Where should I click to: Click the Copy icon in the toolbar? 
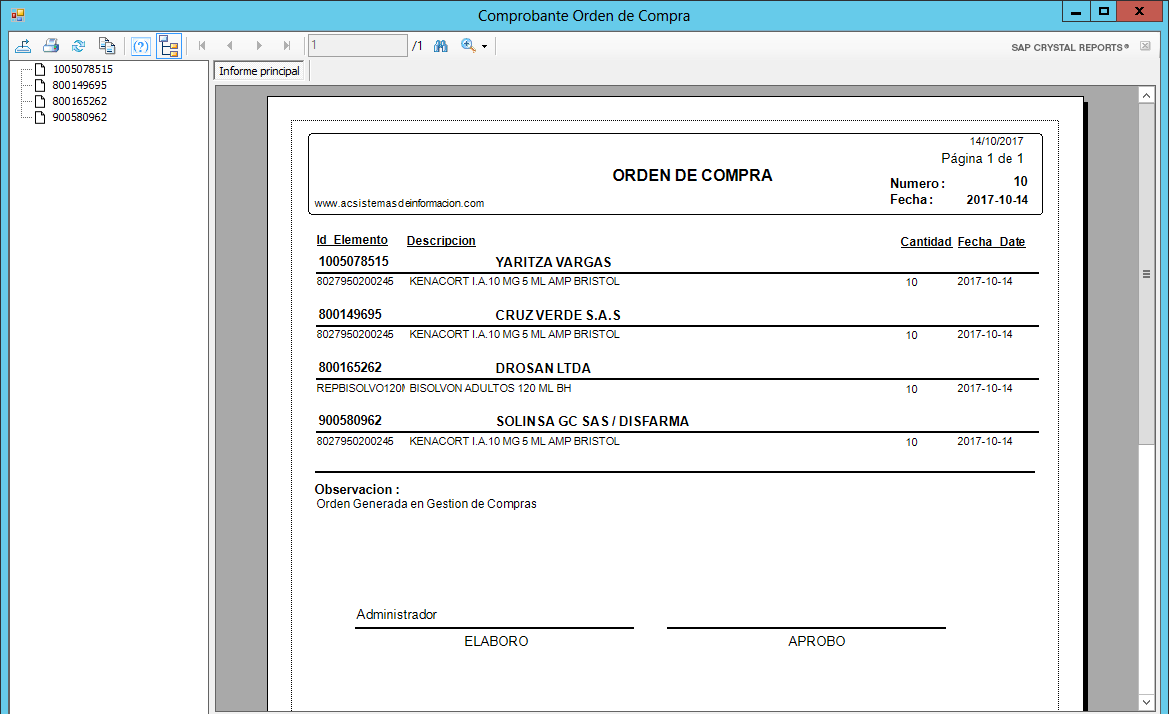(106, 46)
